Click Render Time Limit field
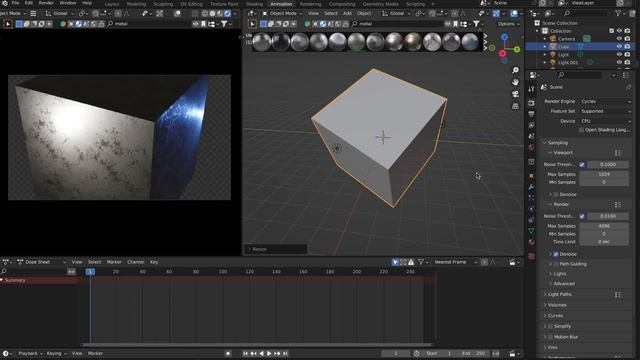640x360 pixels. coord(604,242)
